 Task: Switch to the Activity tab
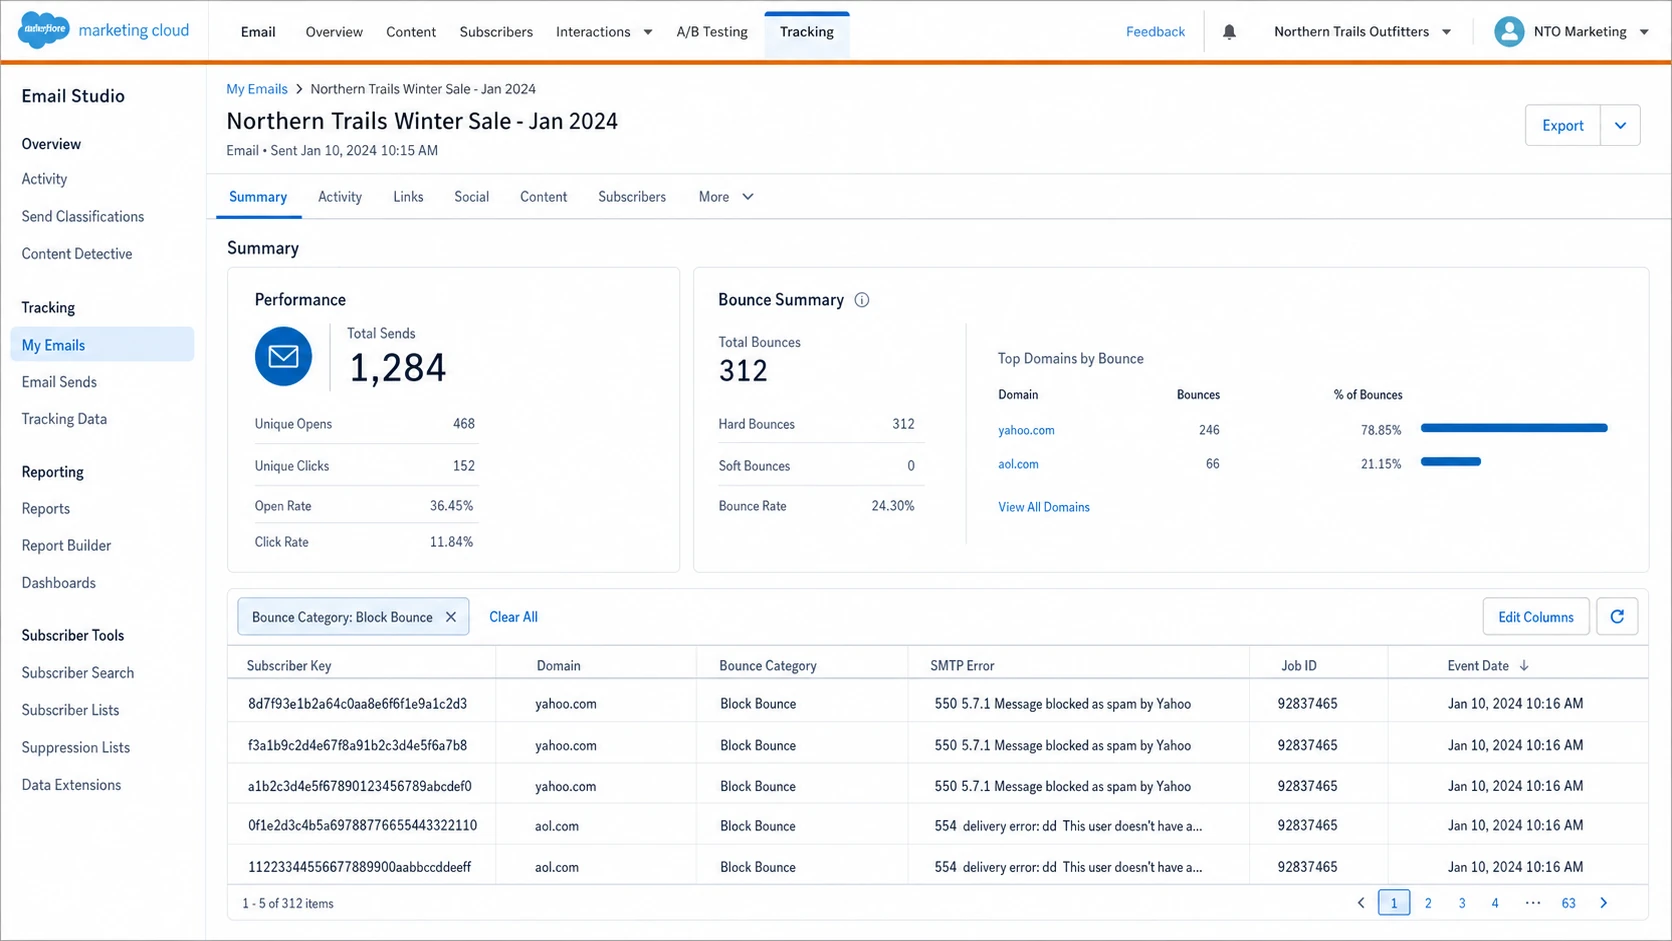click(x=340, y=197)
